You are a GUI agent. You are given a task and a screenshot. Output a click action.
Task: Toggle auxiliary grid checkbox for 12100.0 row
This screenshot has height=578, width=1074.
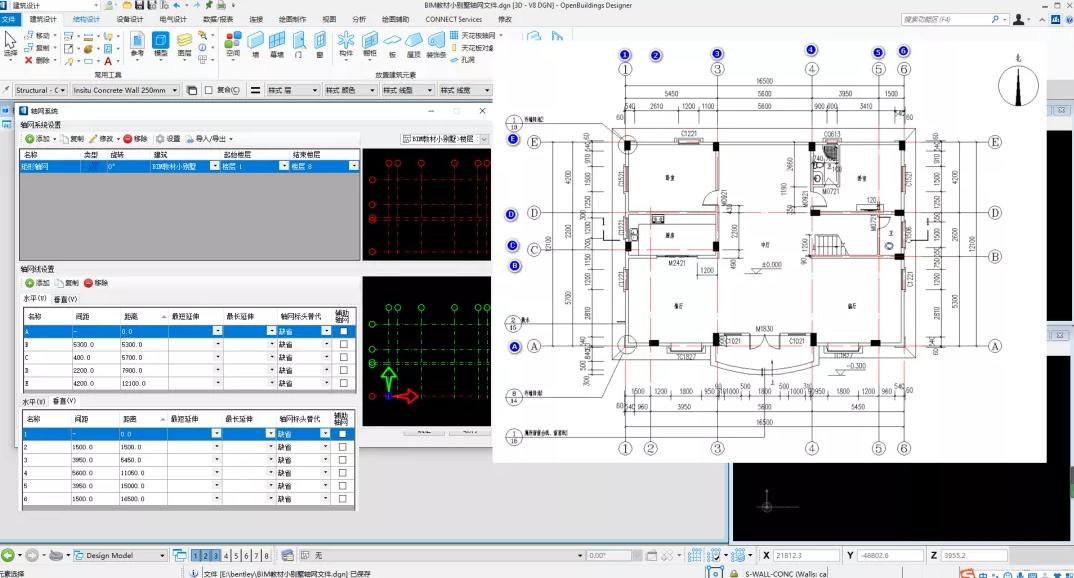coord(344,383)
